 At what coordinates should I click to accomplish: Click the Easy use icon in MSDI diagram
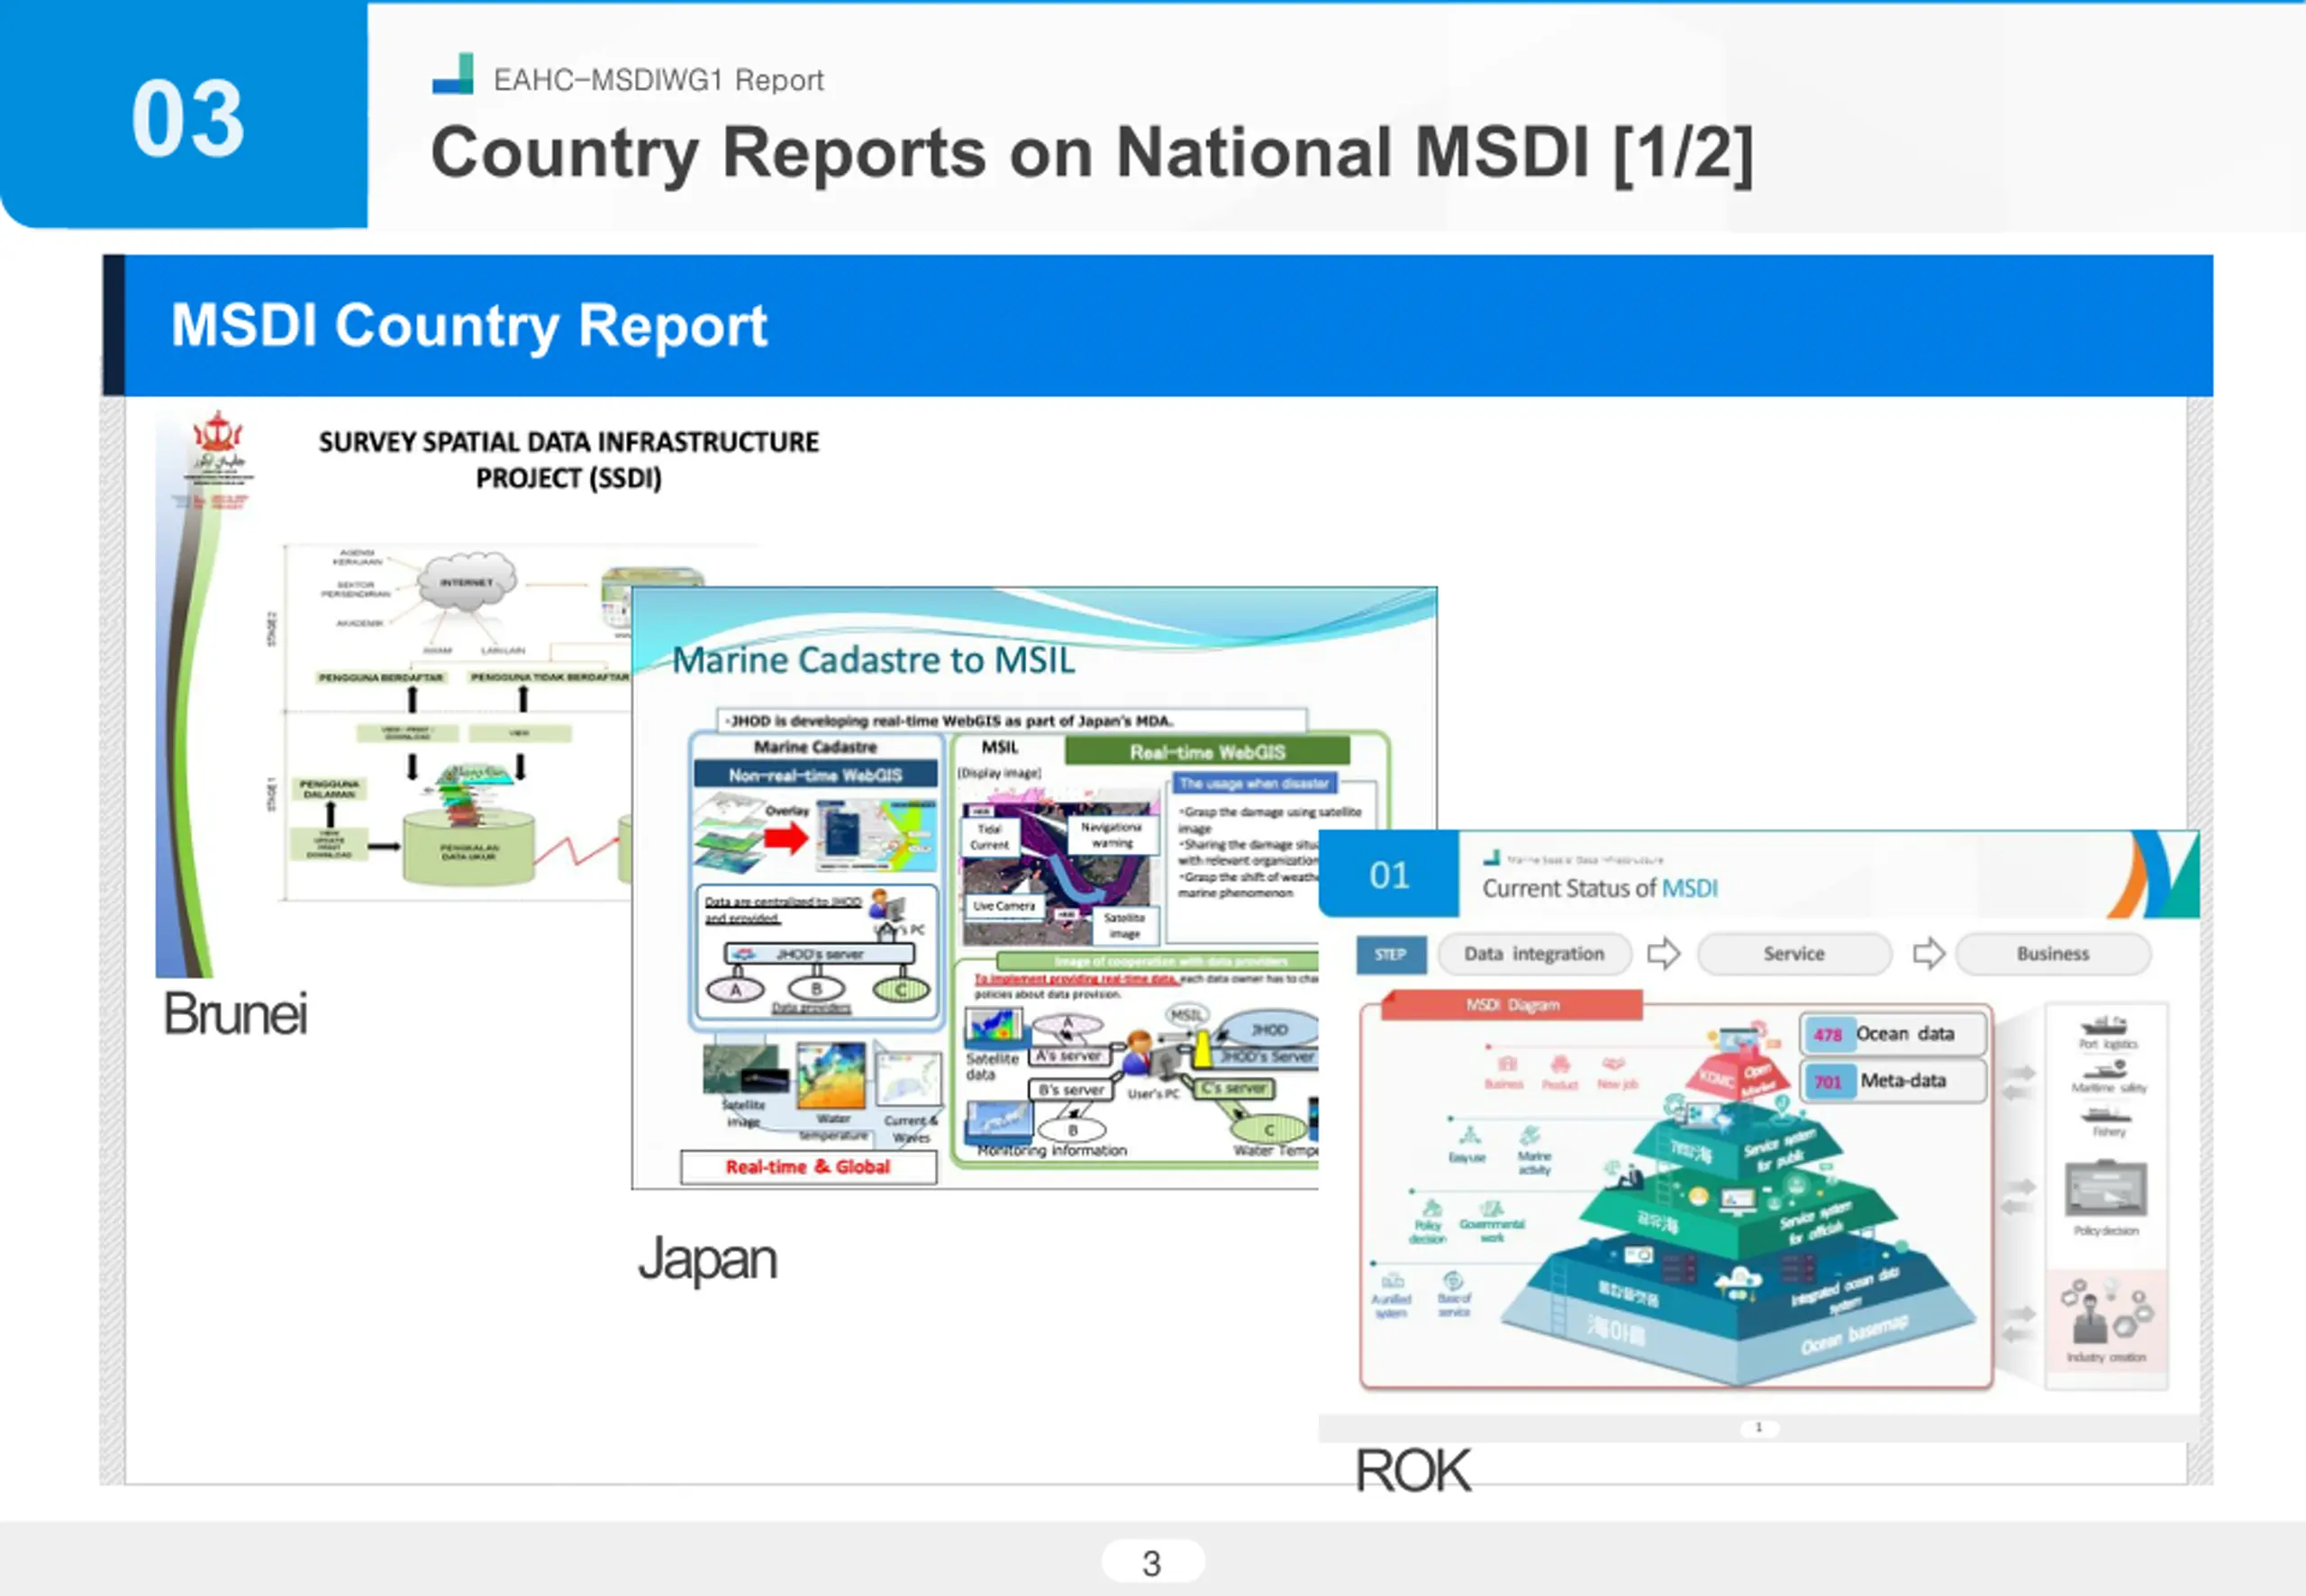[1468, 1136]
